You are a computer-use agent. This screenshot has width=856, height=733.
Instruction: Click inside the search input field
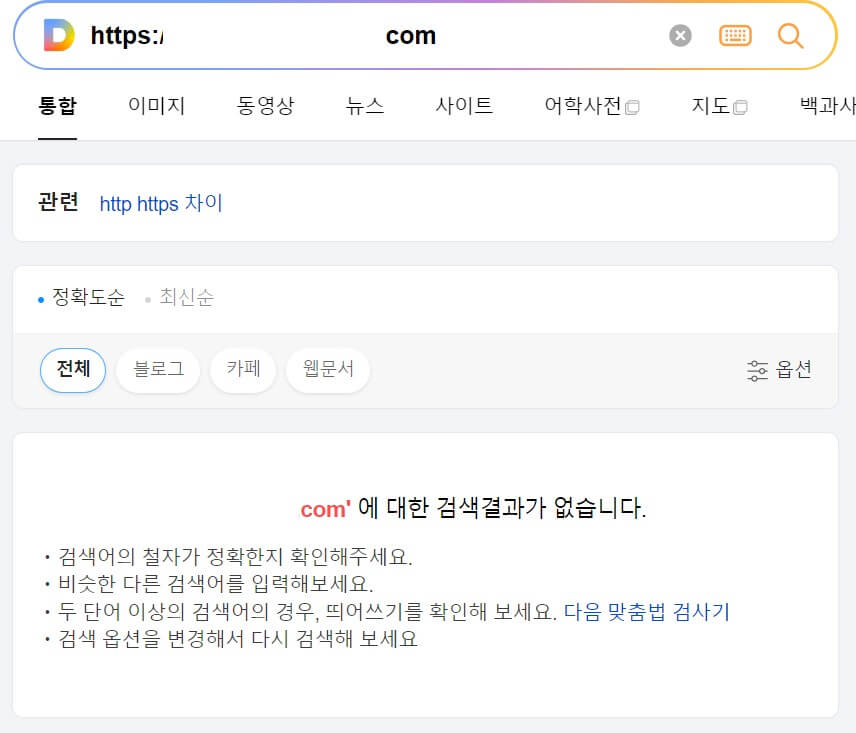pyautogui.click(x=400, y=35)
